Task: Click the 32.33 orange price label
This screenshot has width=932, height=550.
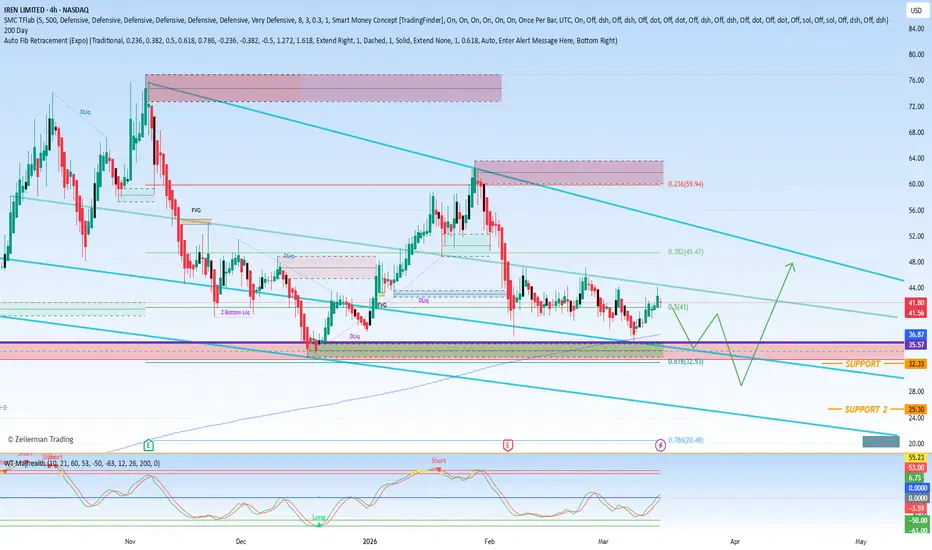Action: pos(916,363)
